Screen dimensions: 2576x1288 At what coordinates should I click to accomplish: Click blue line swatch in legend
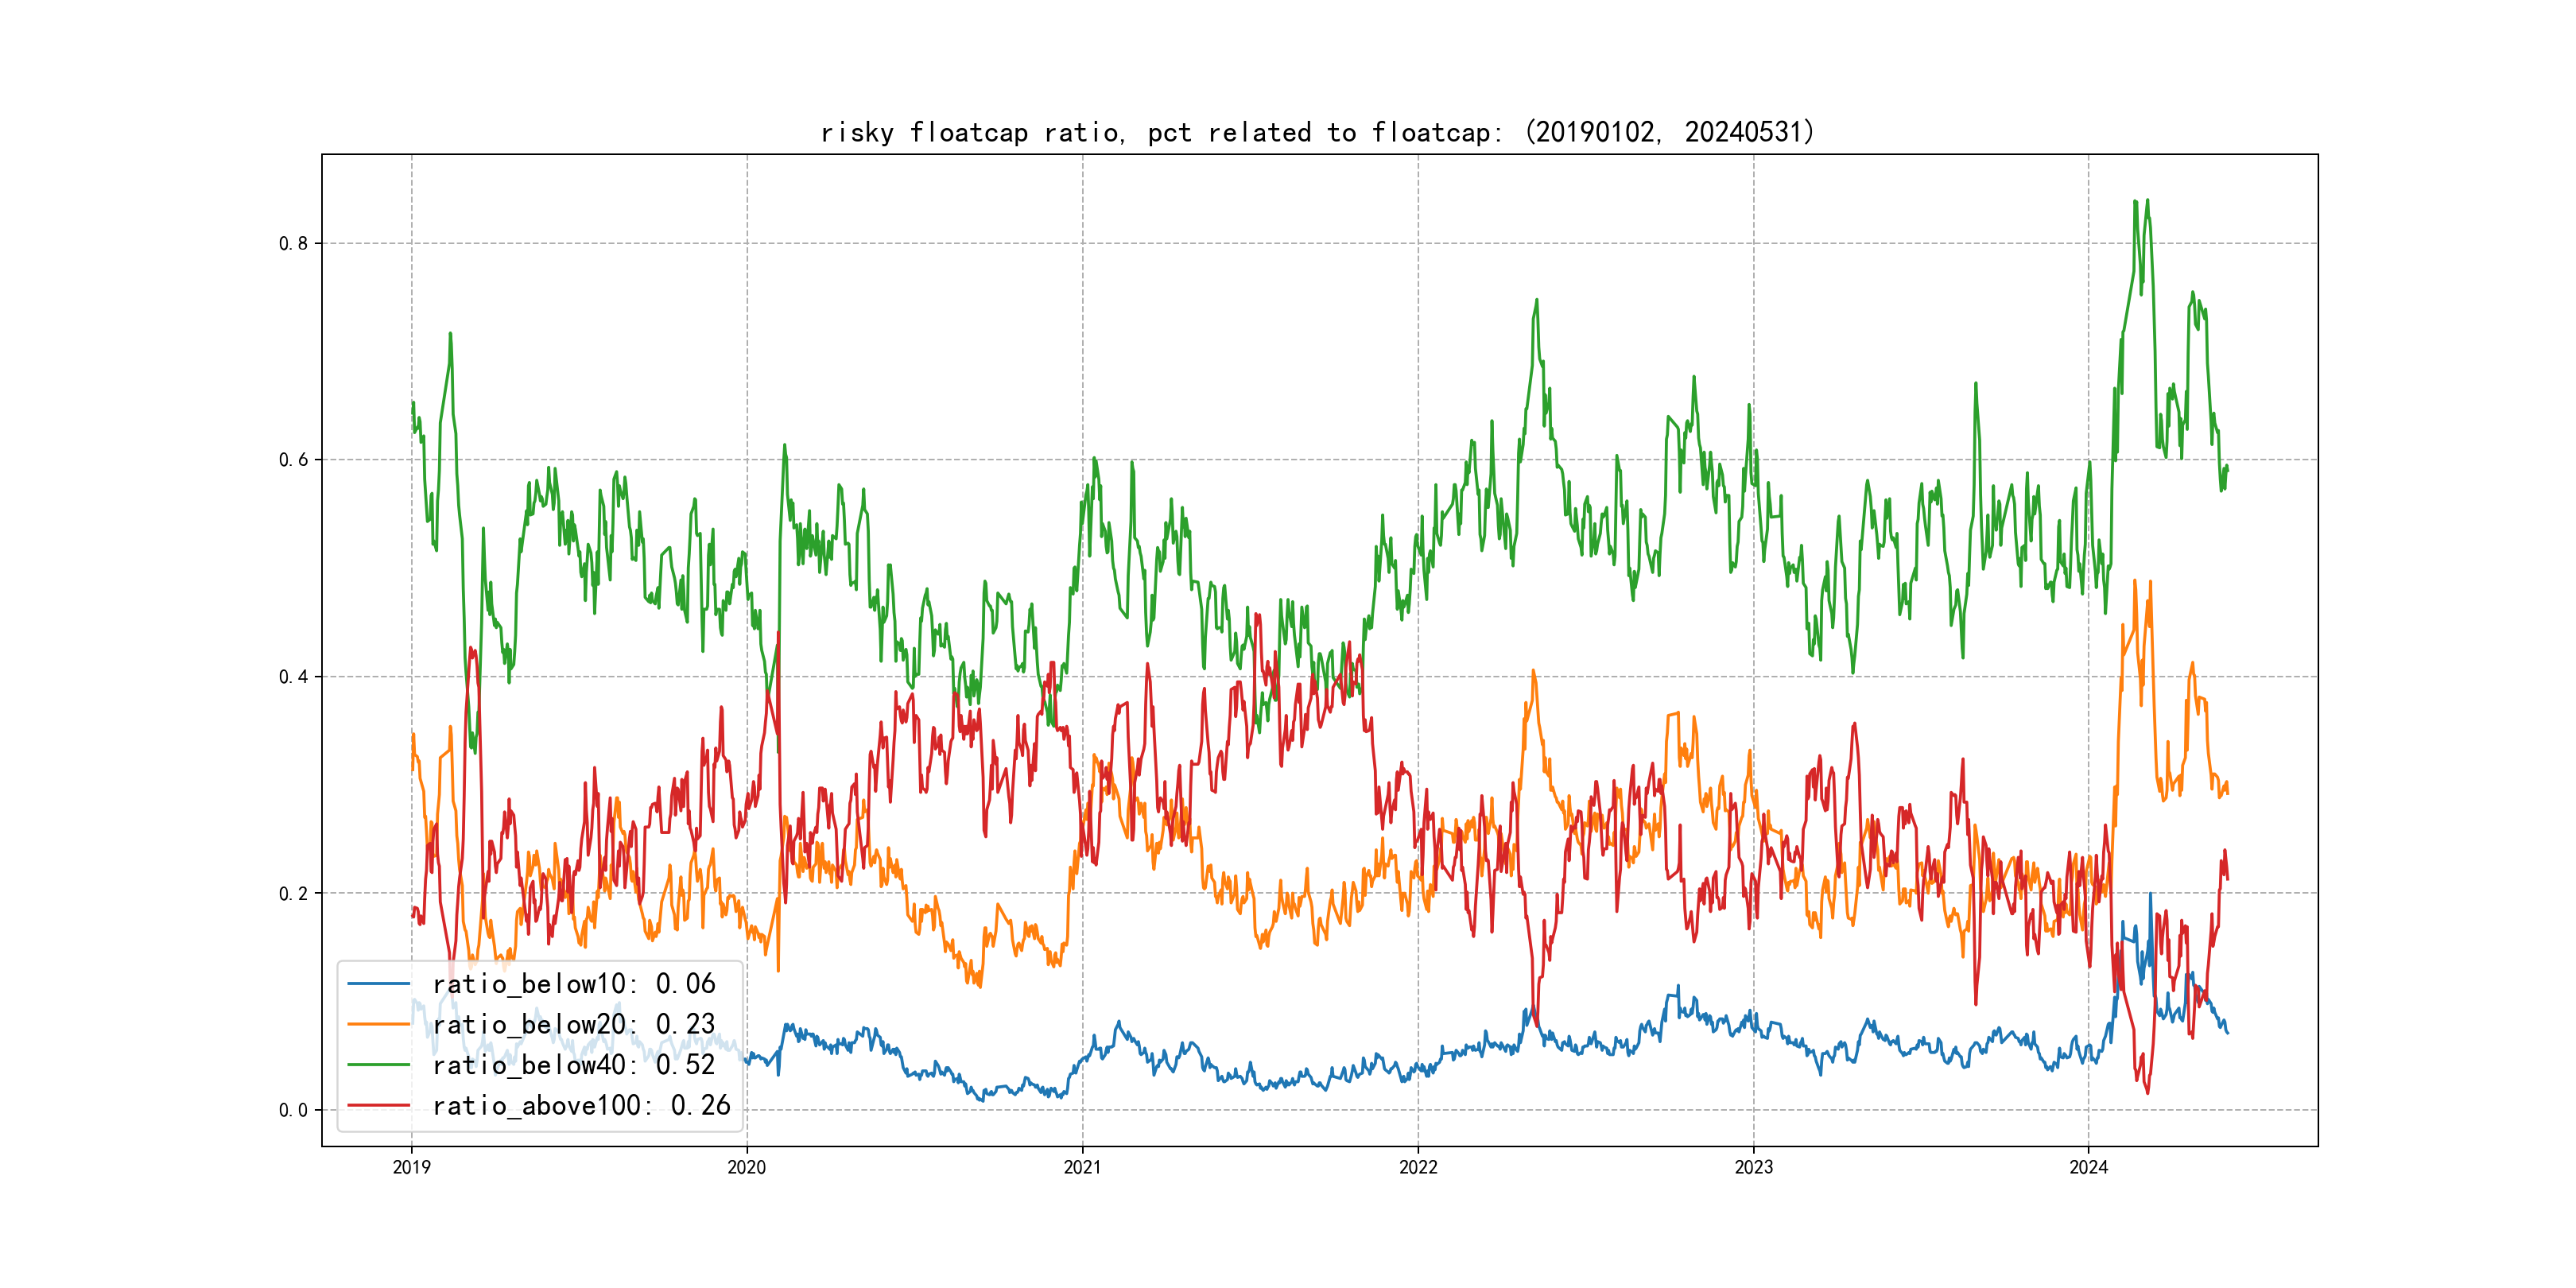pyautogui.click(x=378, y=984)
